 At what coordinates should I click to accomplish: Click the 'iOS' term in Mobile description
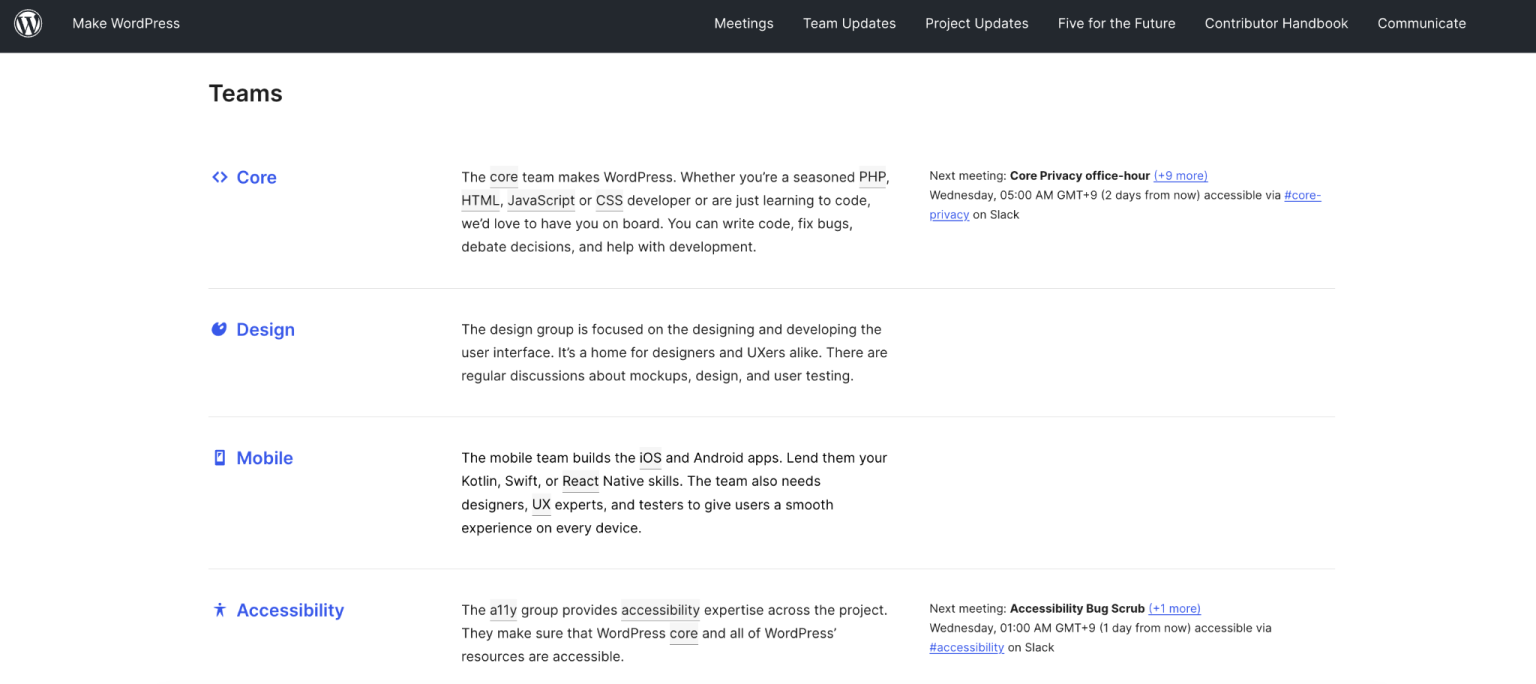pos(651,458)
